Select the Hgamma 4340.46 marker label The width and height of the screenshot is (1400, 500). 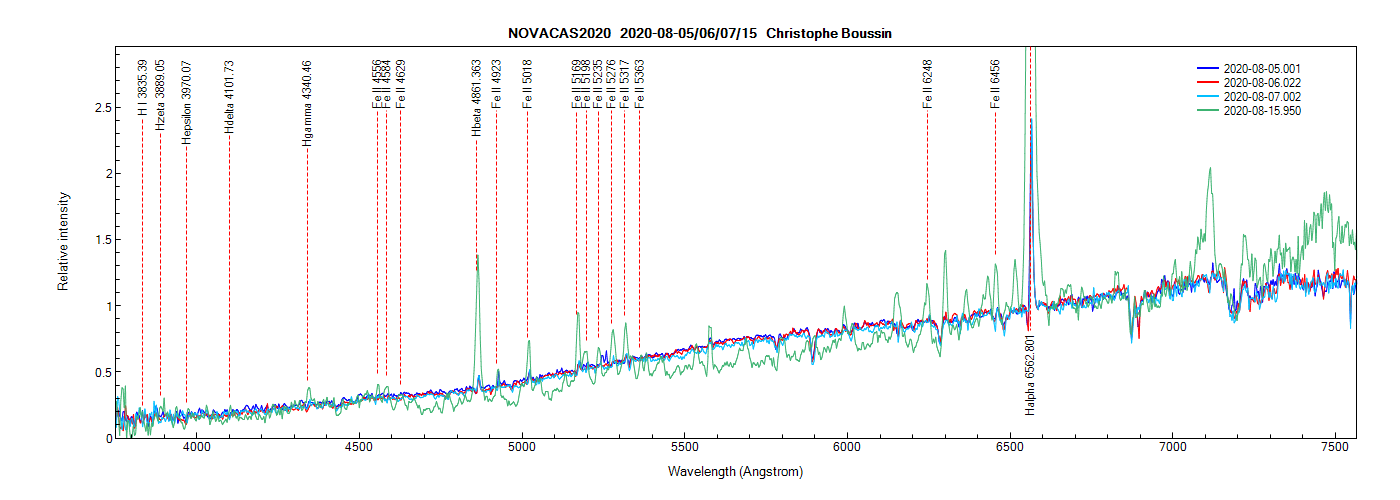tap(307, 104)
